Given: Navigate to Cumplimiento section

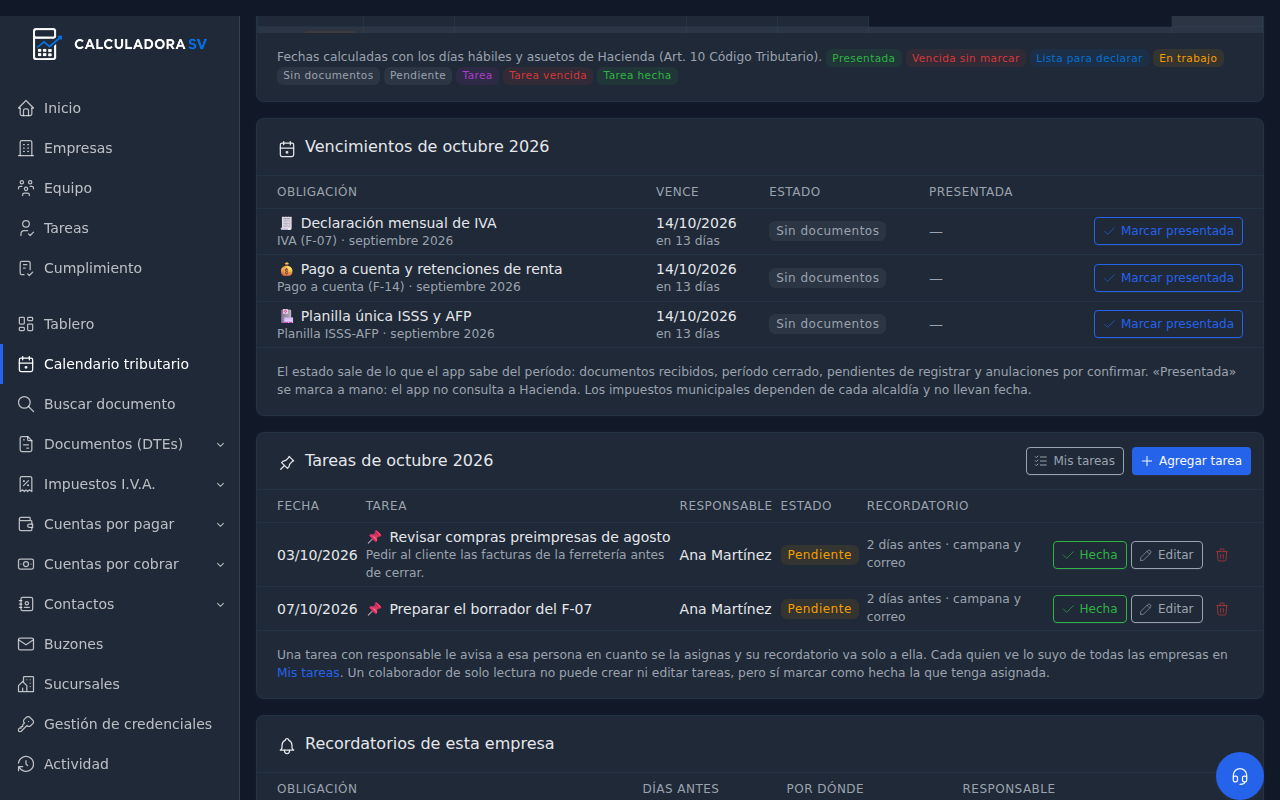Looking at the screenshot, I should pyautogui.click(x=120, y=268).
